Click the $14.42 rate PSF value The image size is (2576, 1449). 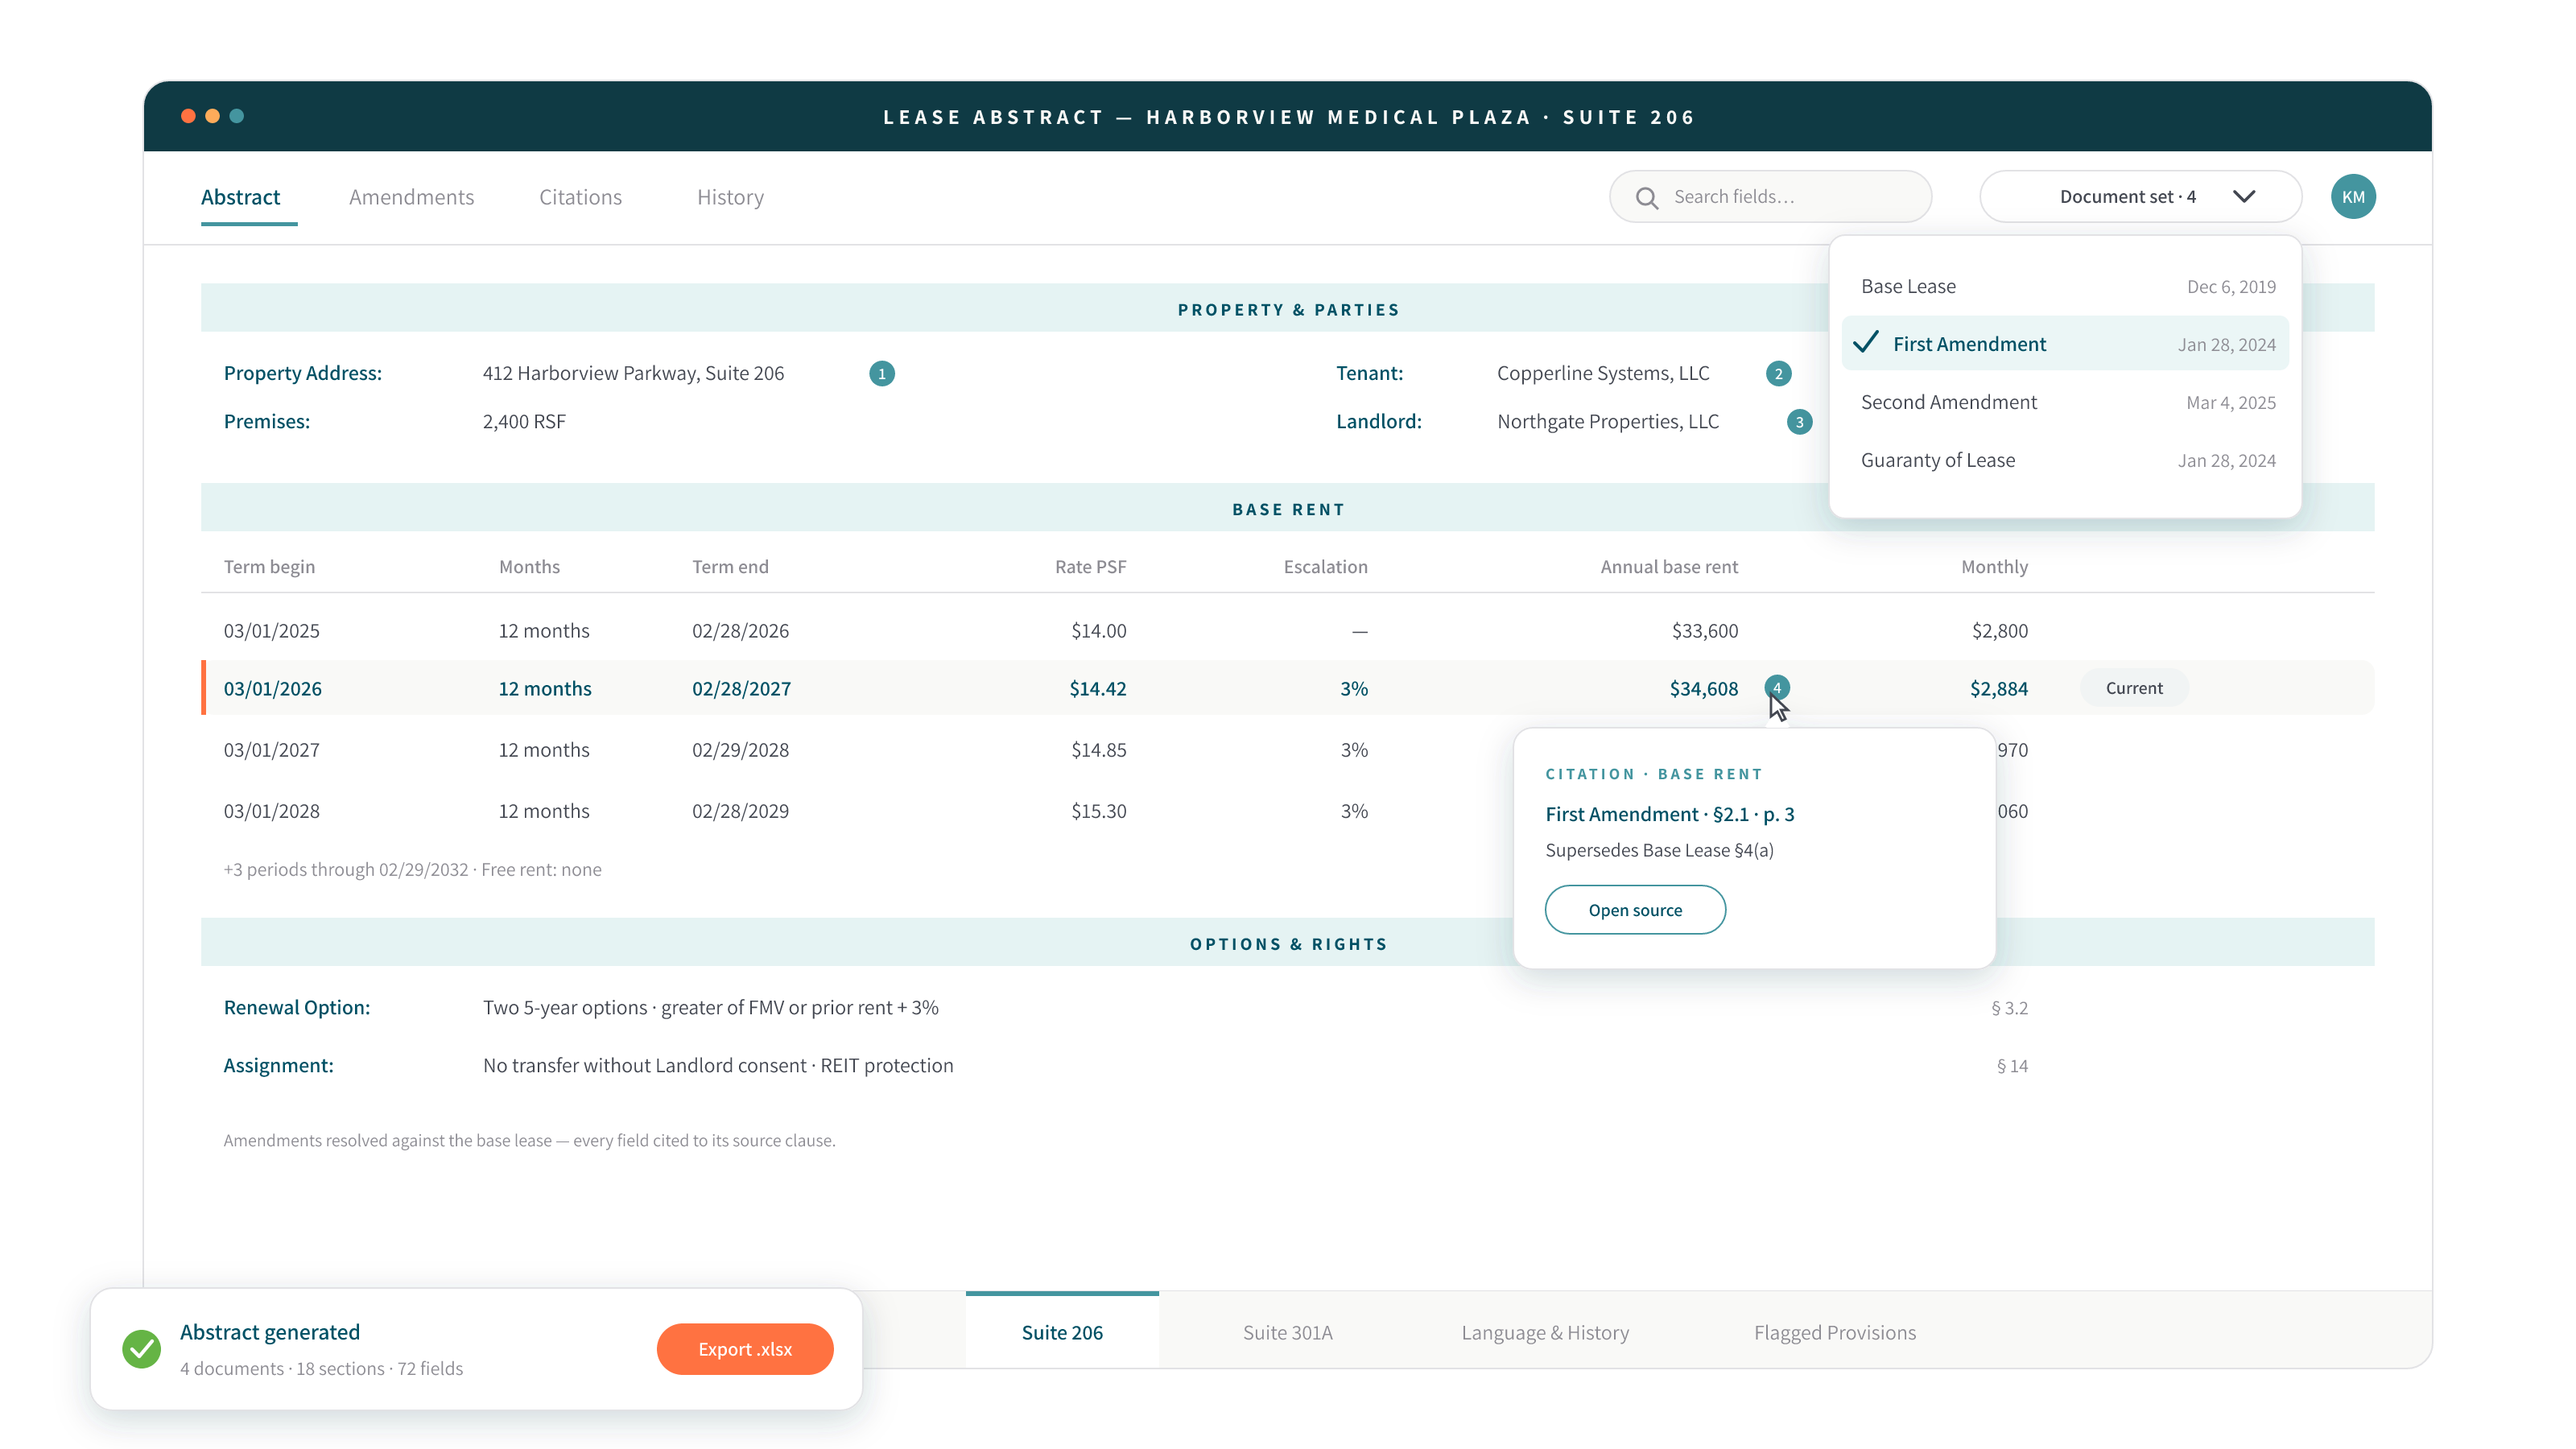tap(1097, 689)
